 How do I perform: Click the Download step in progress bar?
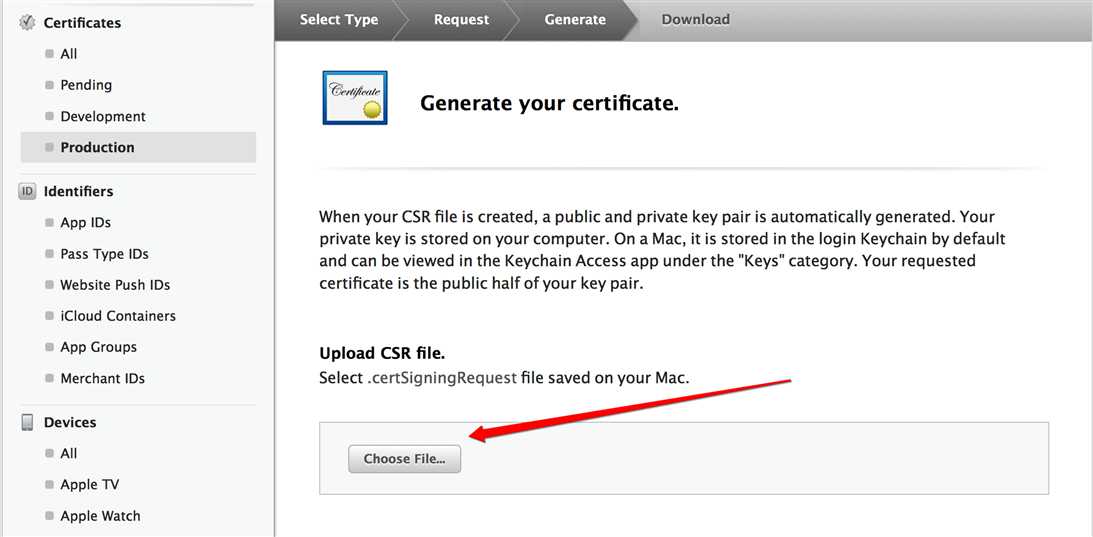tap(696, 20)
